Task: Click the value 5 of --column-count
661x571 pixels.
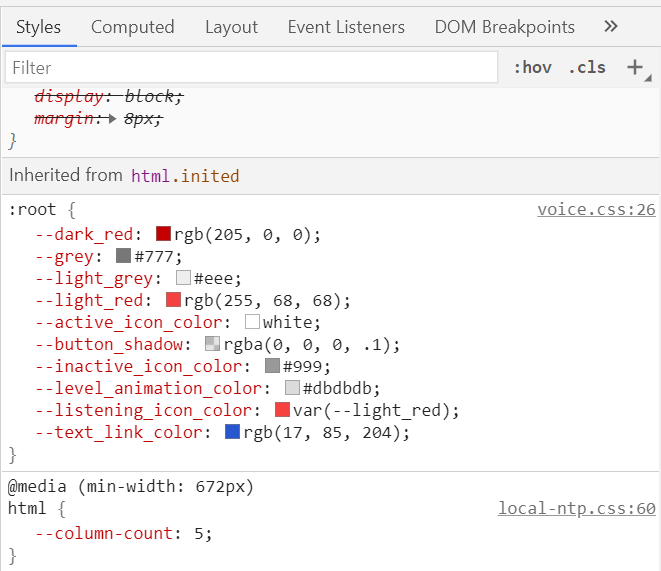Action: 199,534
